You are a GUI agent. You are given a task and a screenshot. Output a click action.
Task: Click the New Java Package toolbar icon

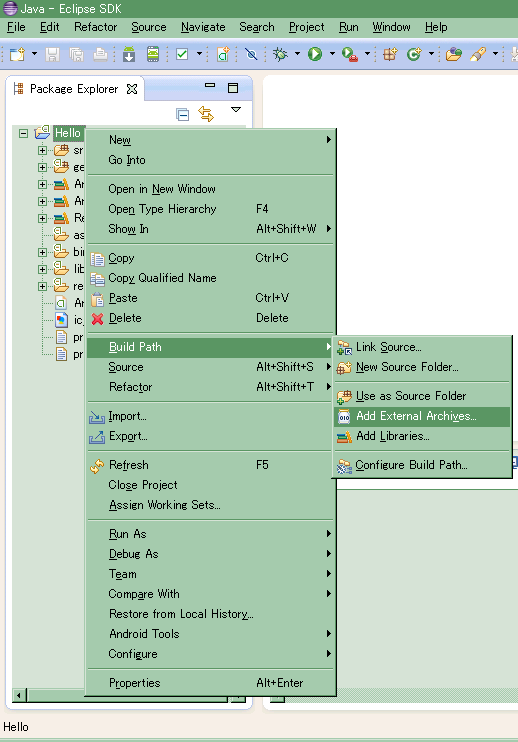(x=390, y=54)
